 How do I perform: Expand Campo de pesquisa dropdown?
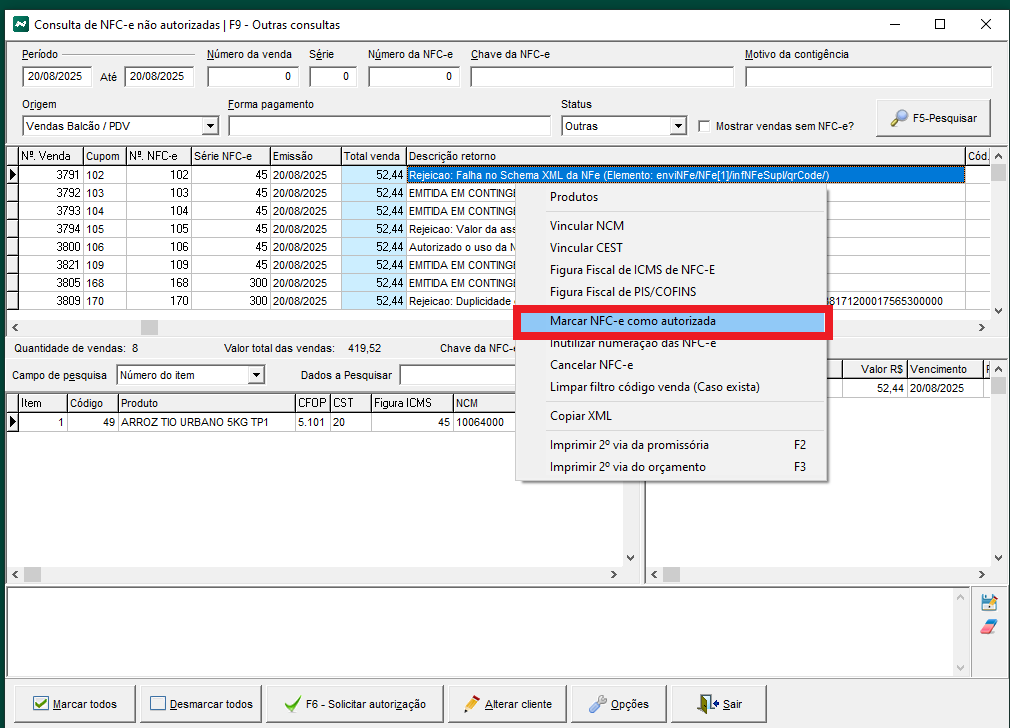click(x=256, y=375)
